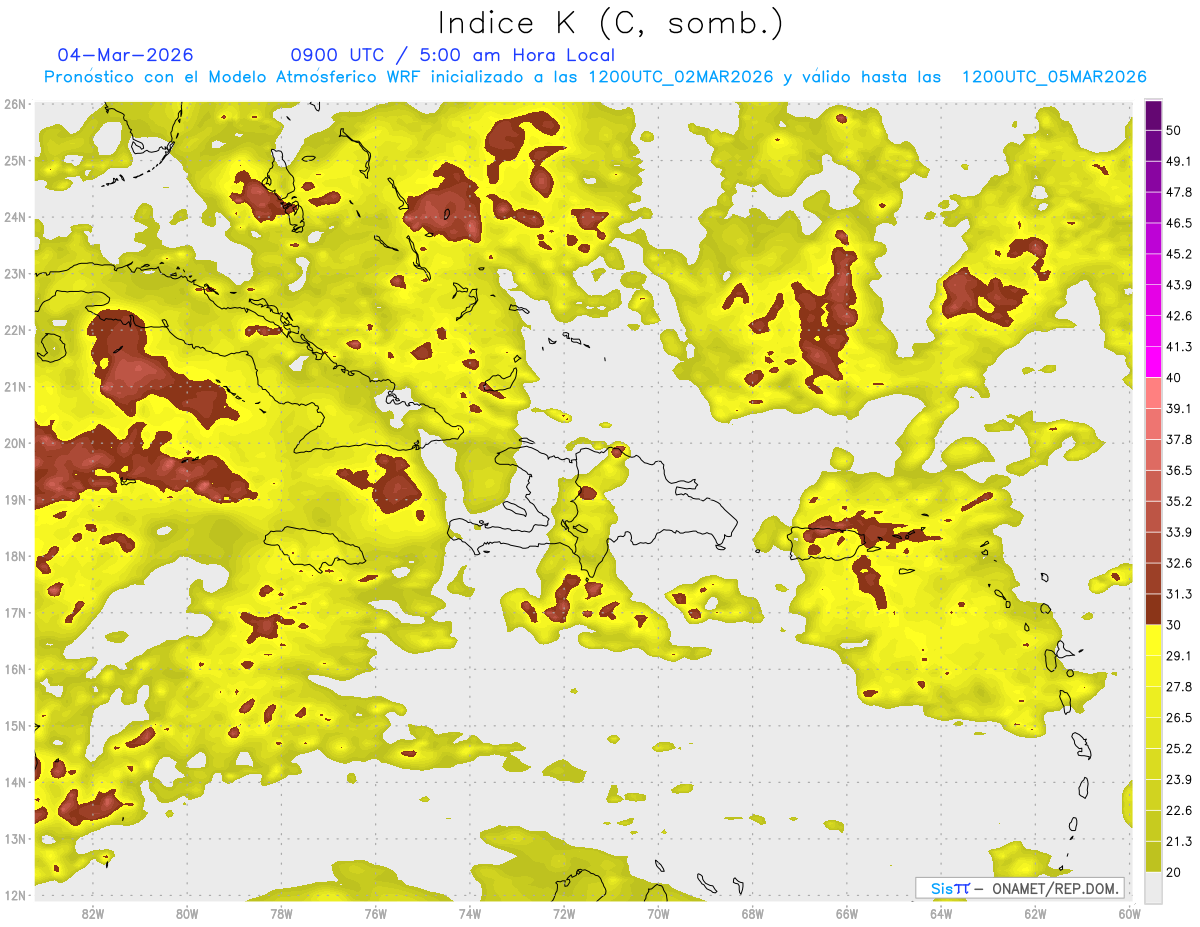This screenshot has height=927, width=1200.
Task: Click the title 'Indice K (C, somb.)'
Action: tap(610, 23)
